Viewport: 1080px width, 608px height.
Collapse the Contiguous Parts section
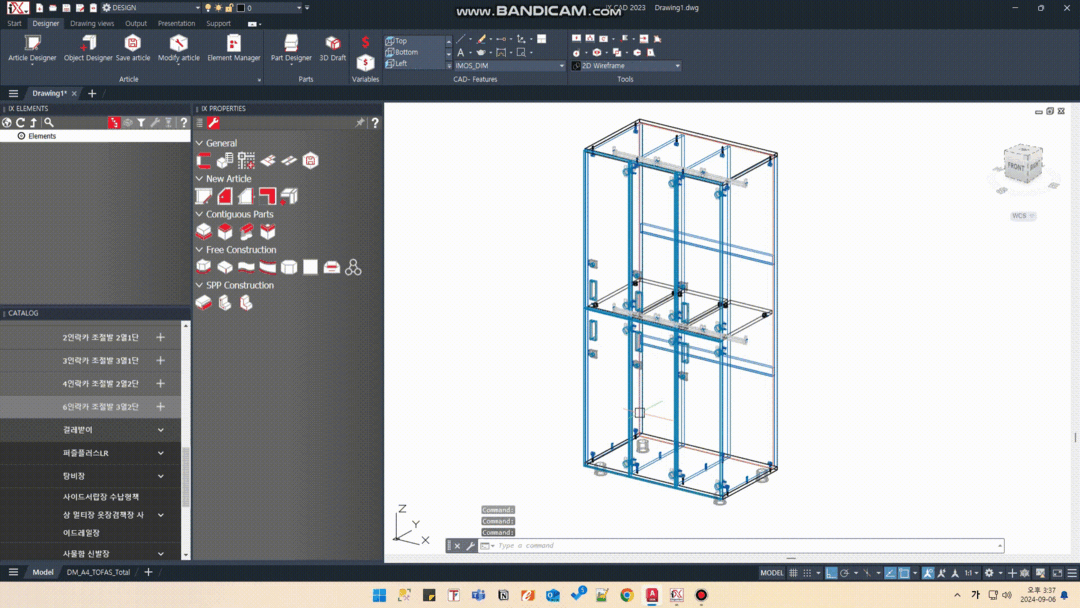[x=199, y=214]
